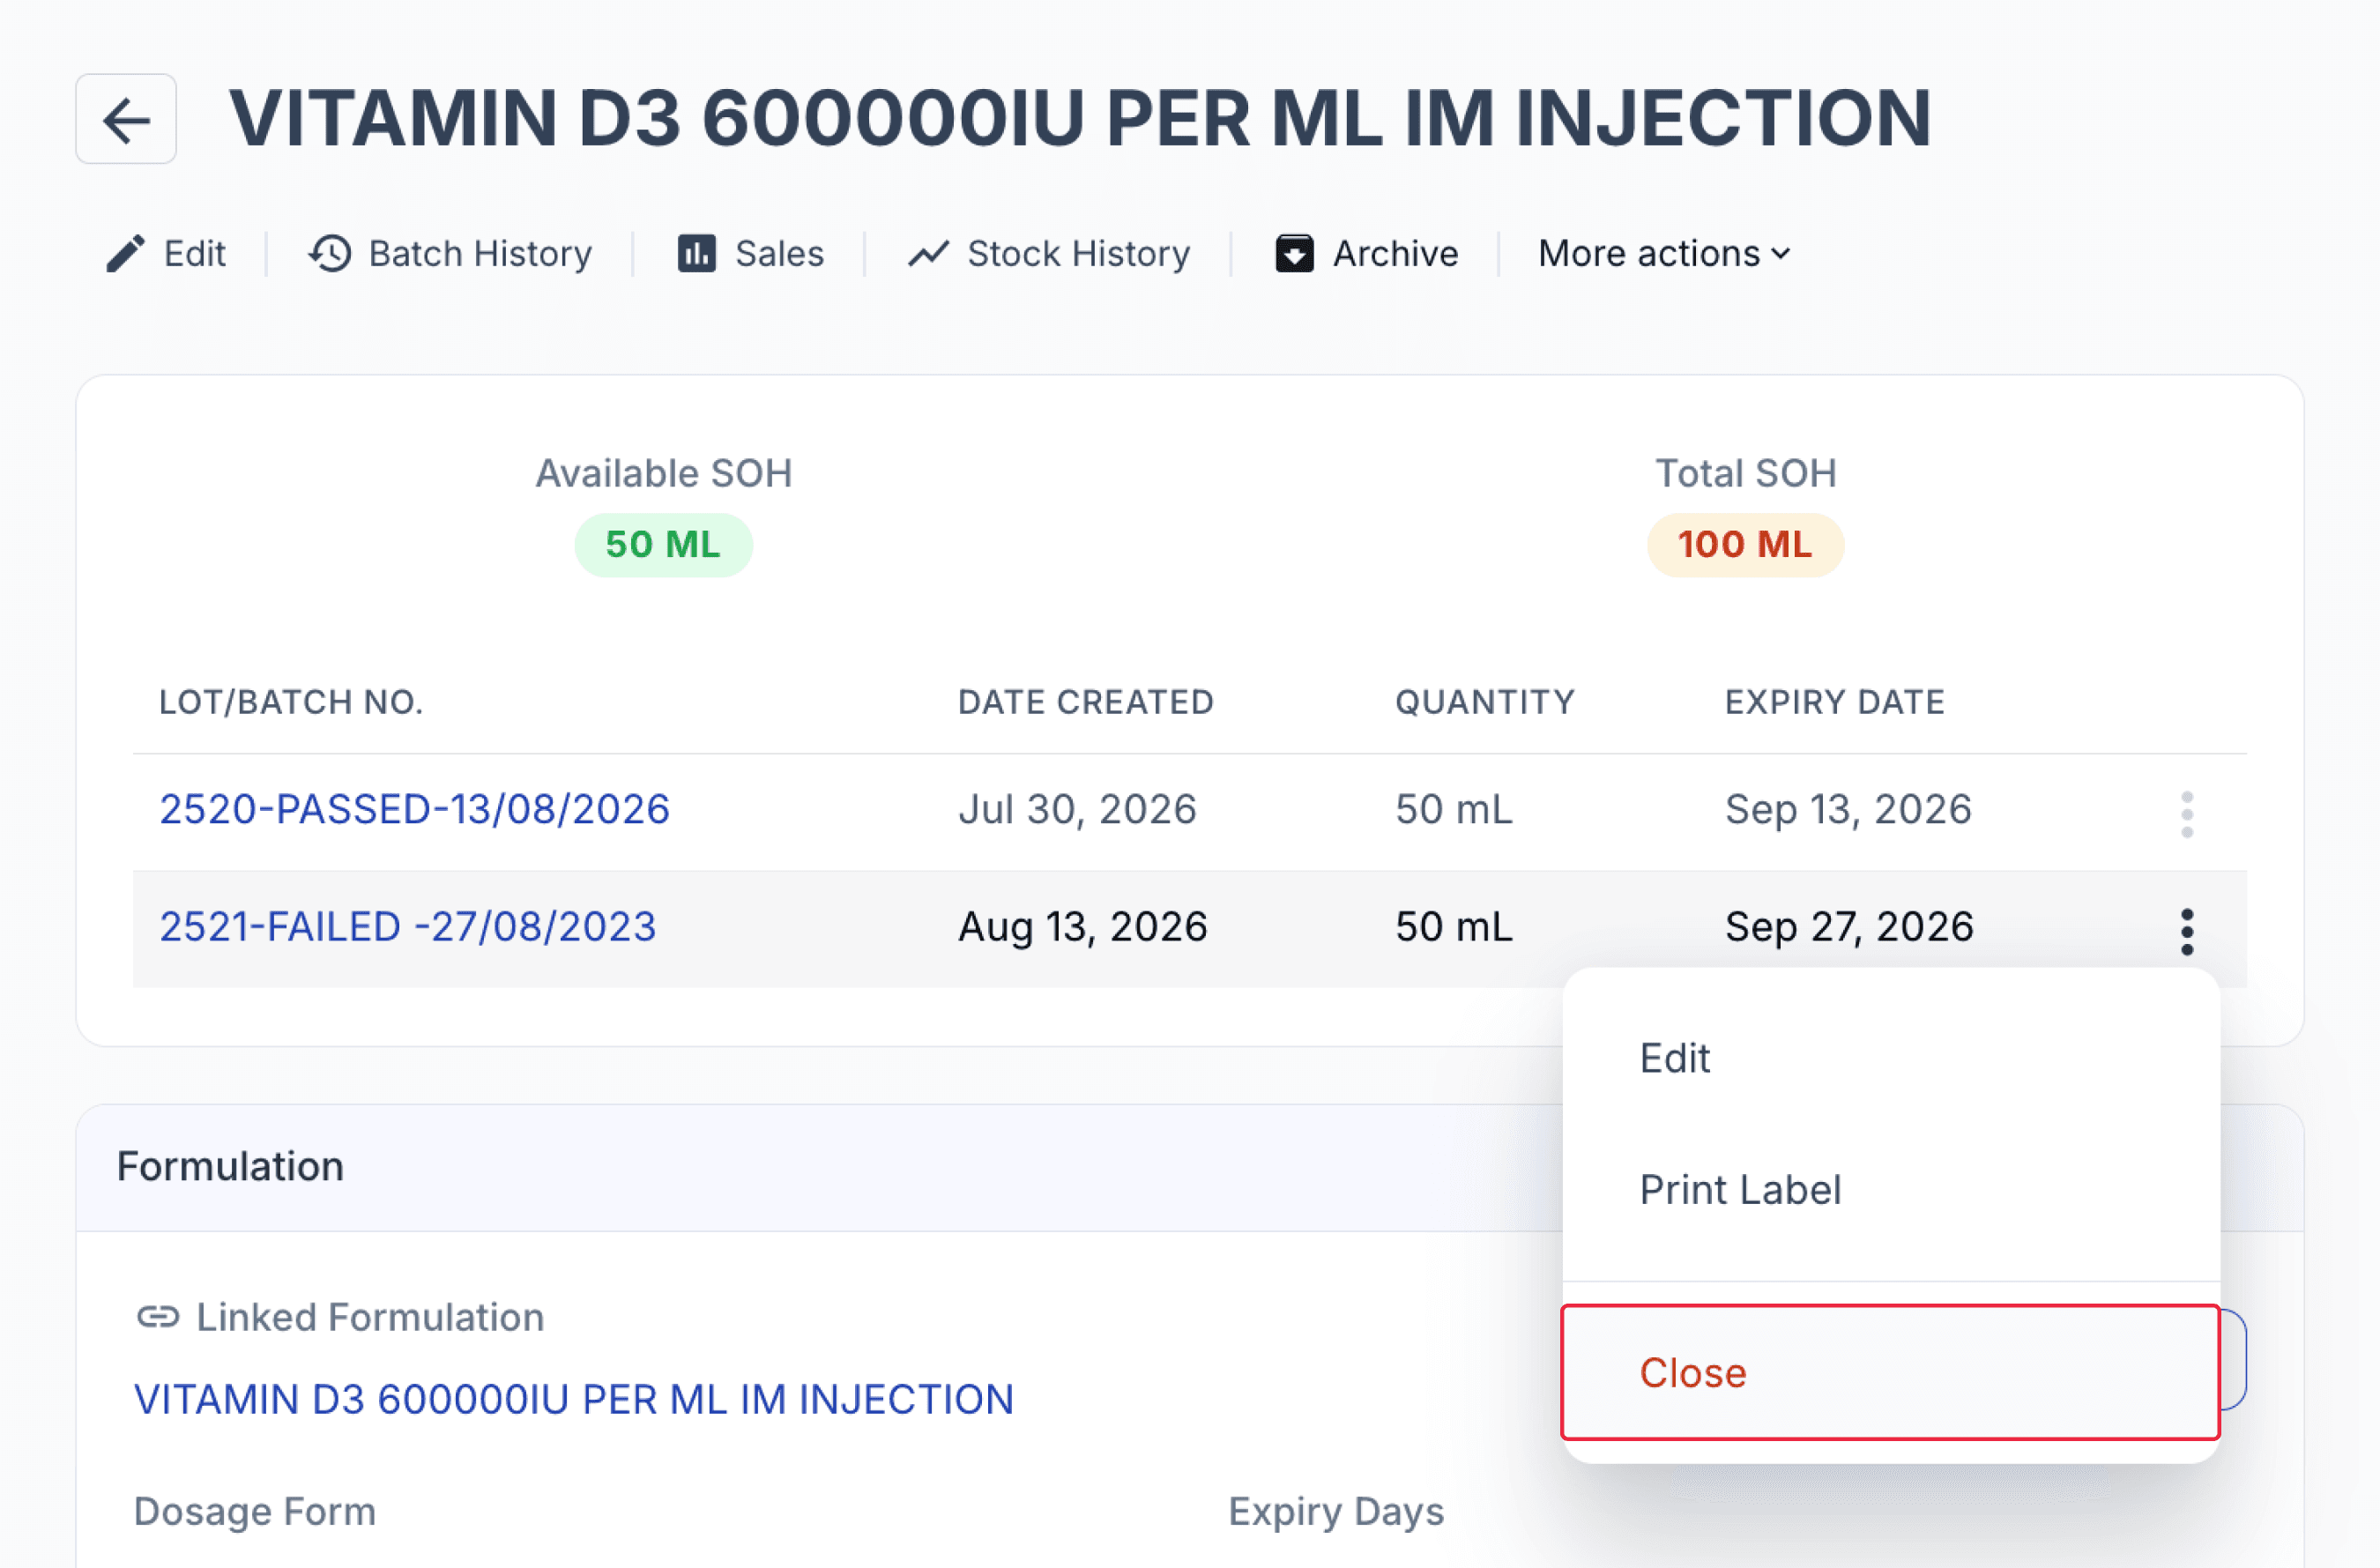The width and height of the screenshot is (2380, 1568).
Task: Open Batch History clock icon
Action: [330, 254]
